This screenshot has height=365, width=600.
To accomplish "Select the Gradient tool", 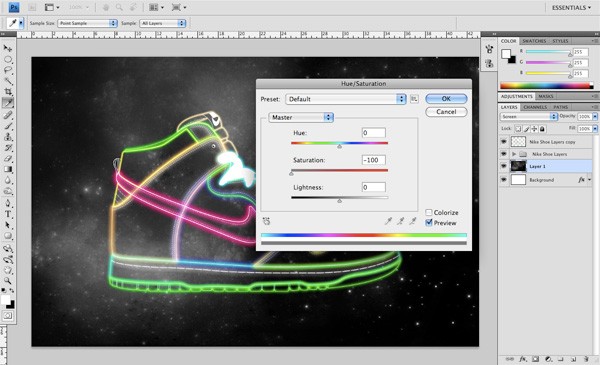I will coord(8,169).
